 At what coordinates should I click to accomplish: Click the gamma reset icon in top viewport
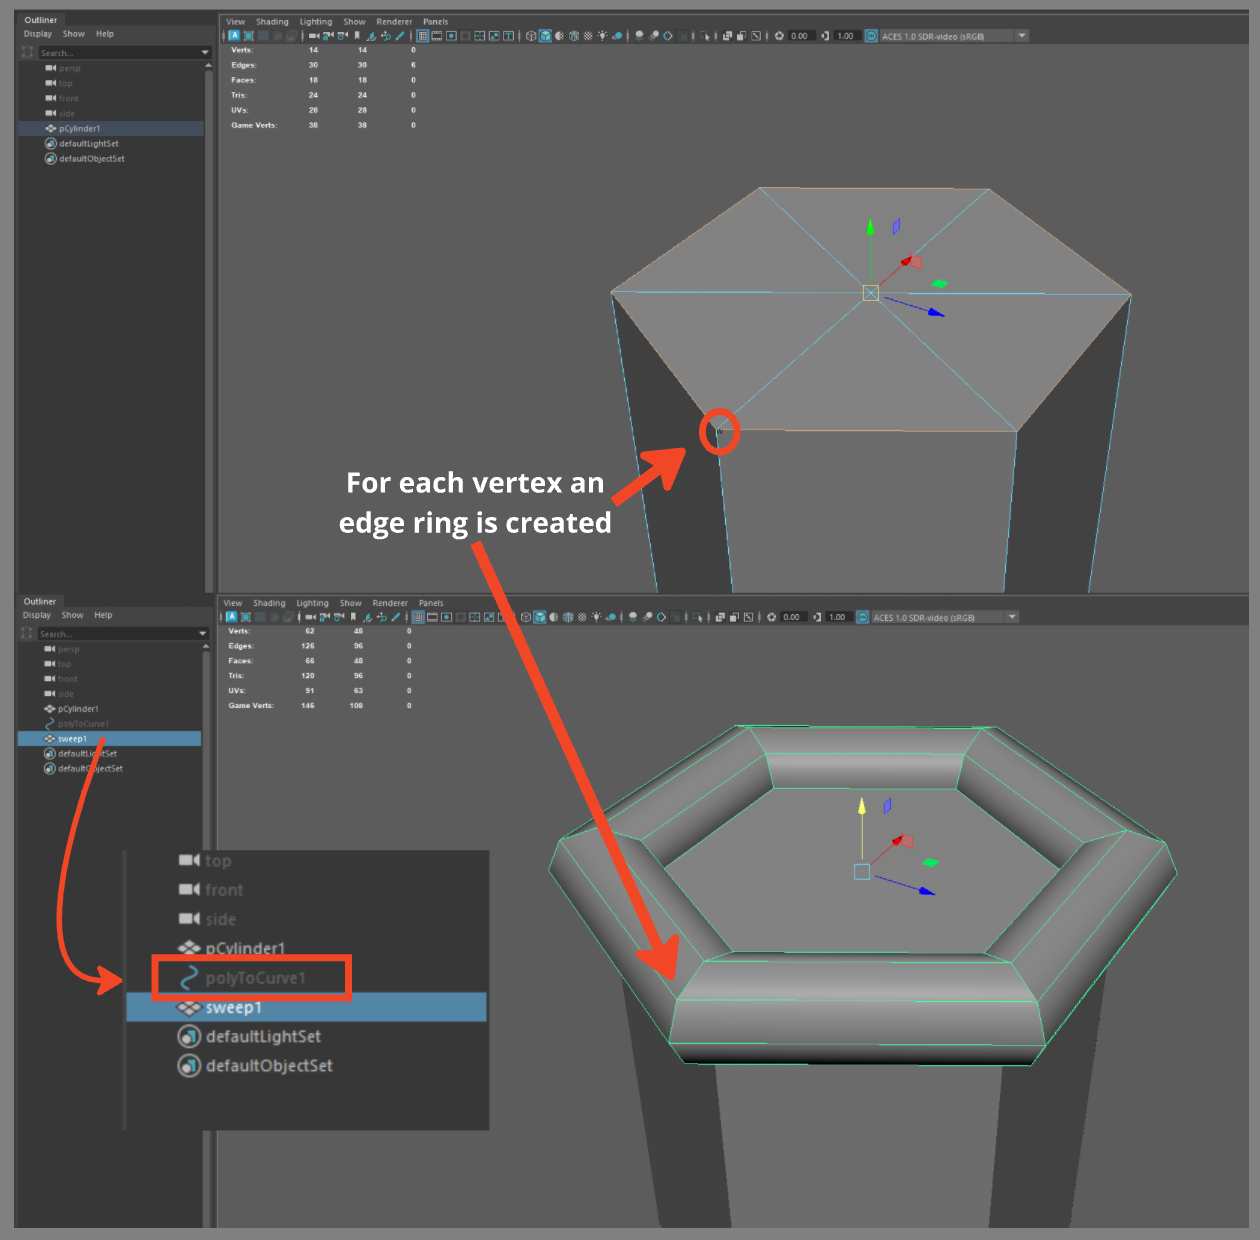coord(825,36)
